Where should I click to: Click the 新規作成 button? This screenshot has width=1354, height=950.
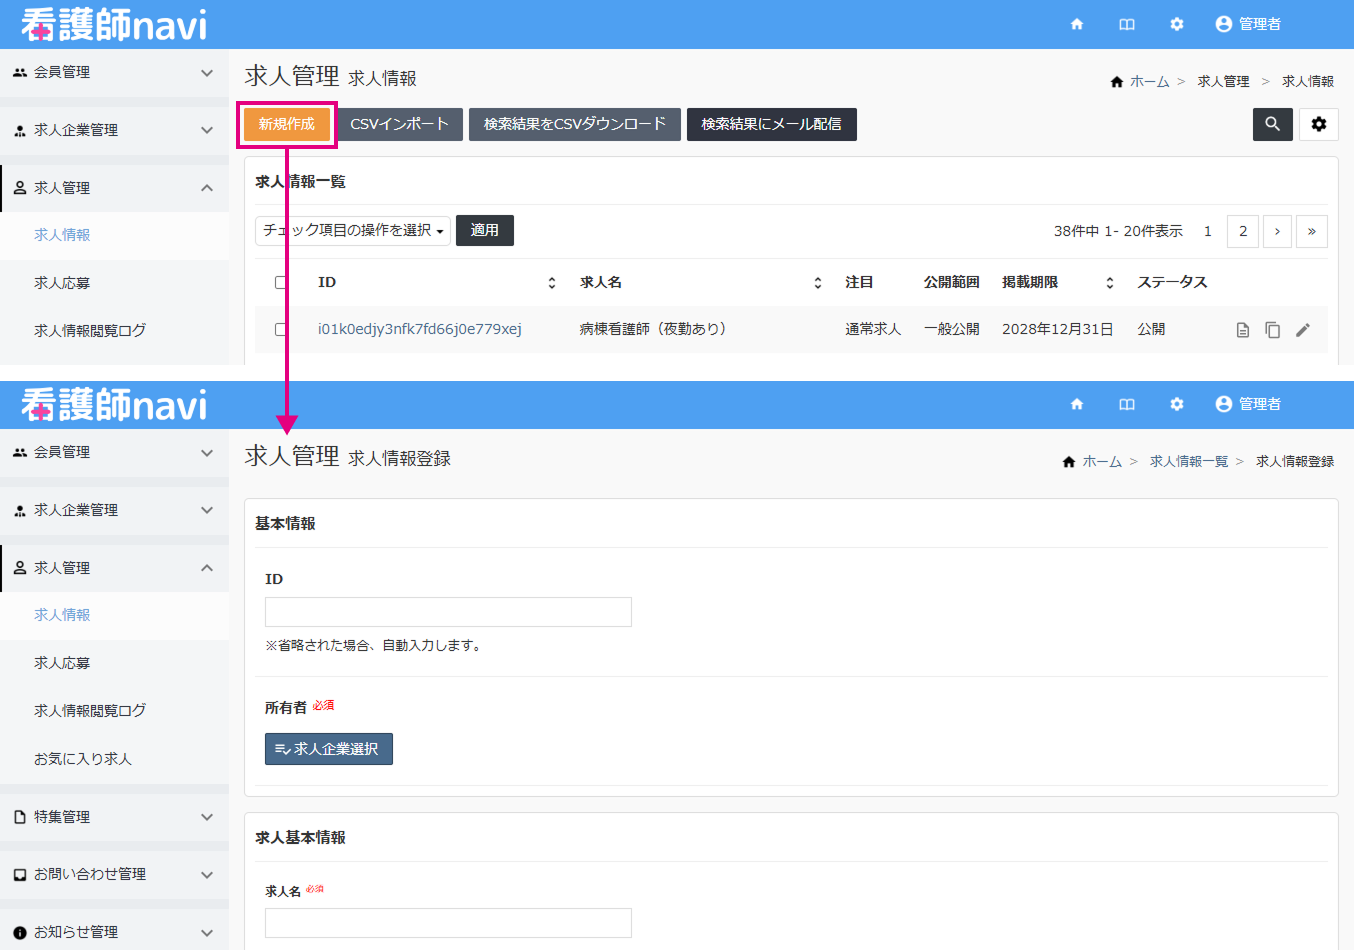click(287, 124)
